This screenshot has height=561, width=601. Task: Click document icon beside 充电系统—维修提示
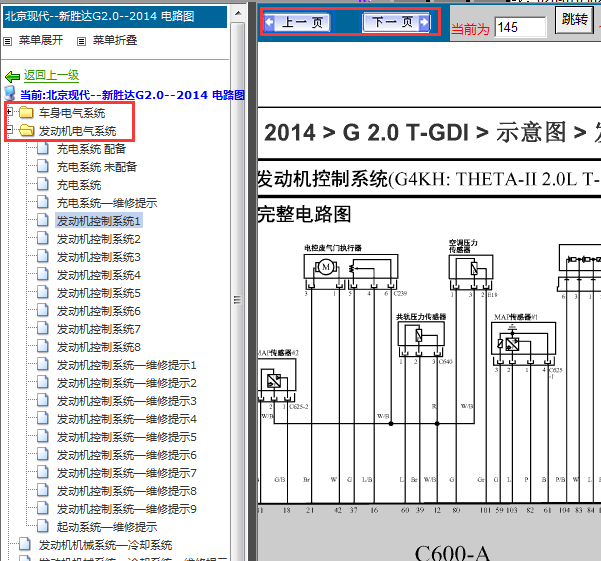tap(43, 202)
